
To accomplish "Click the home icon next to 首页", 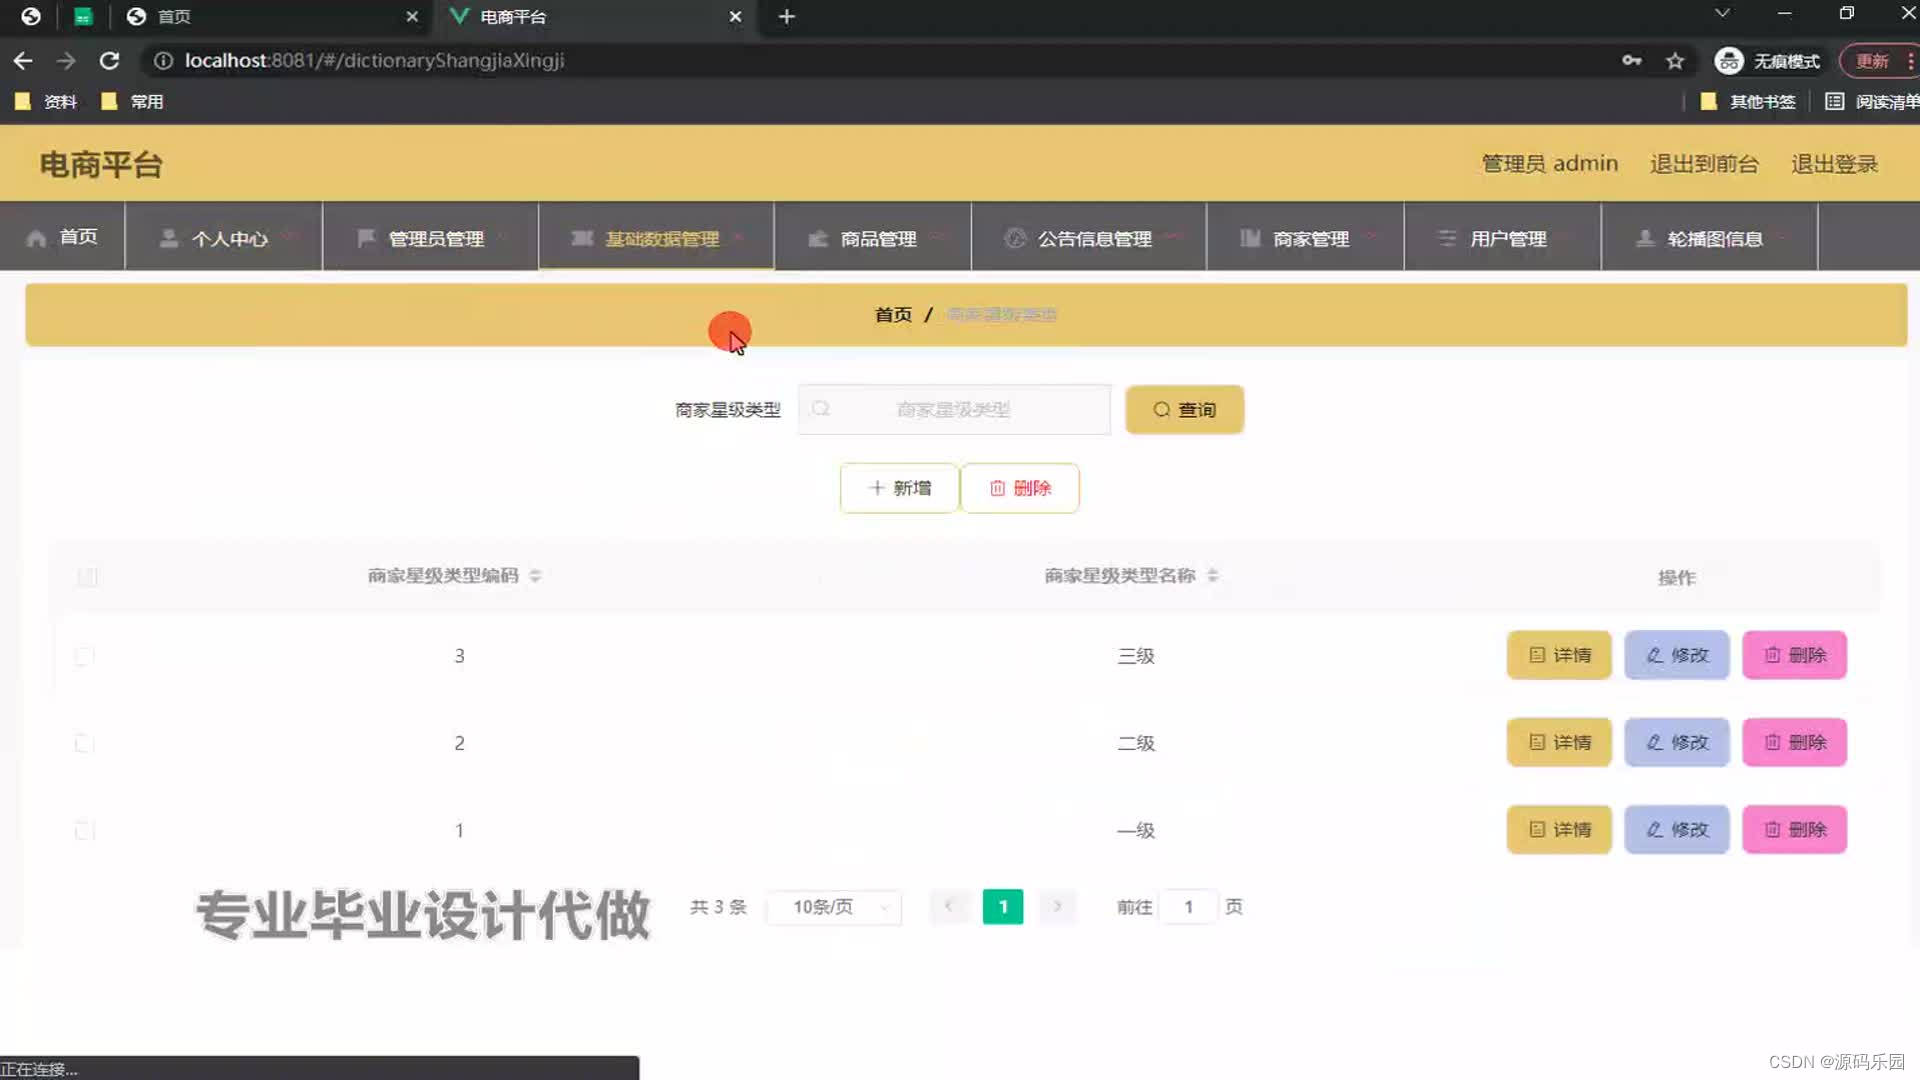I will (35, 238).
